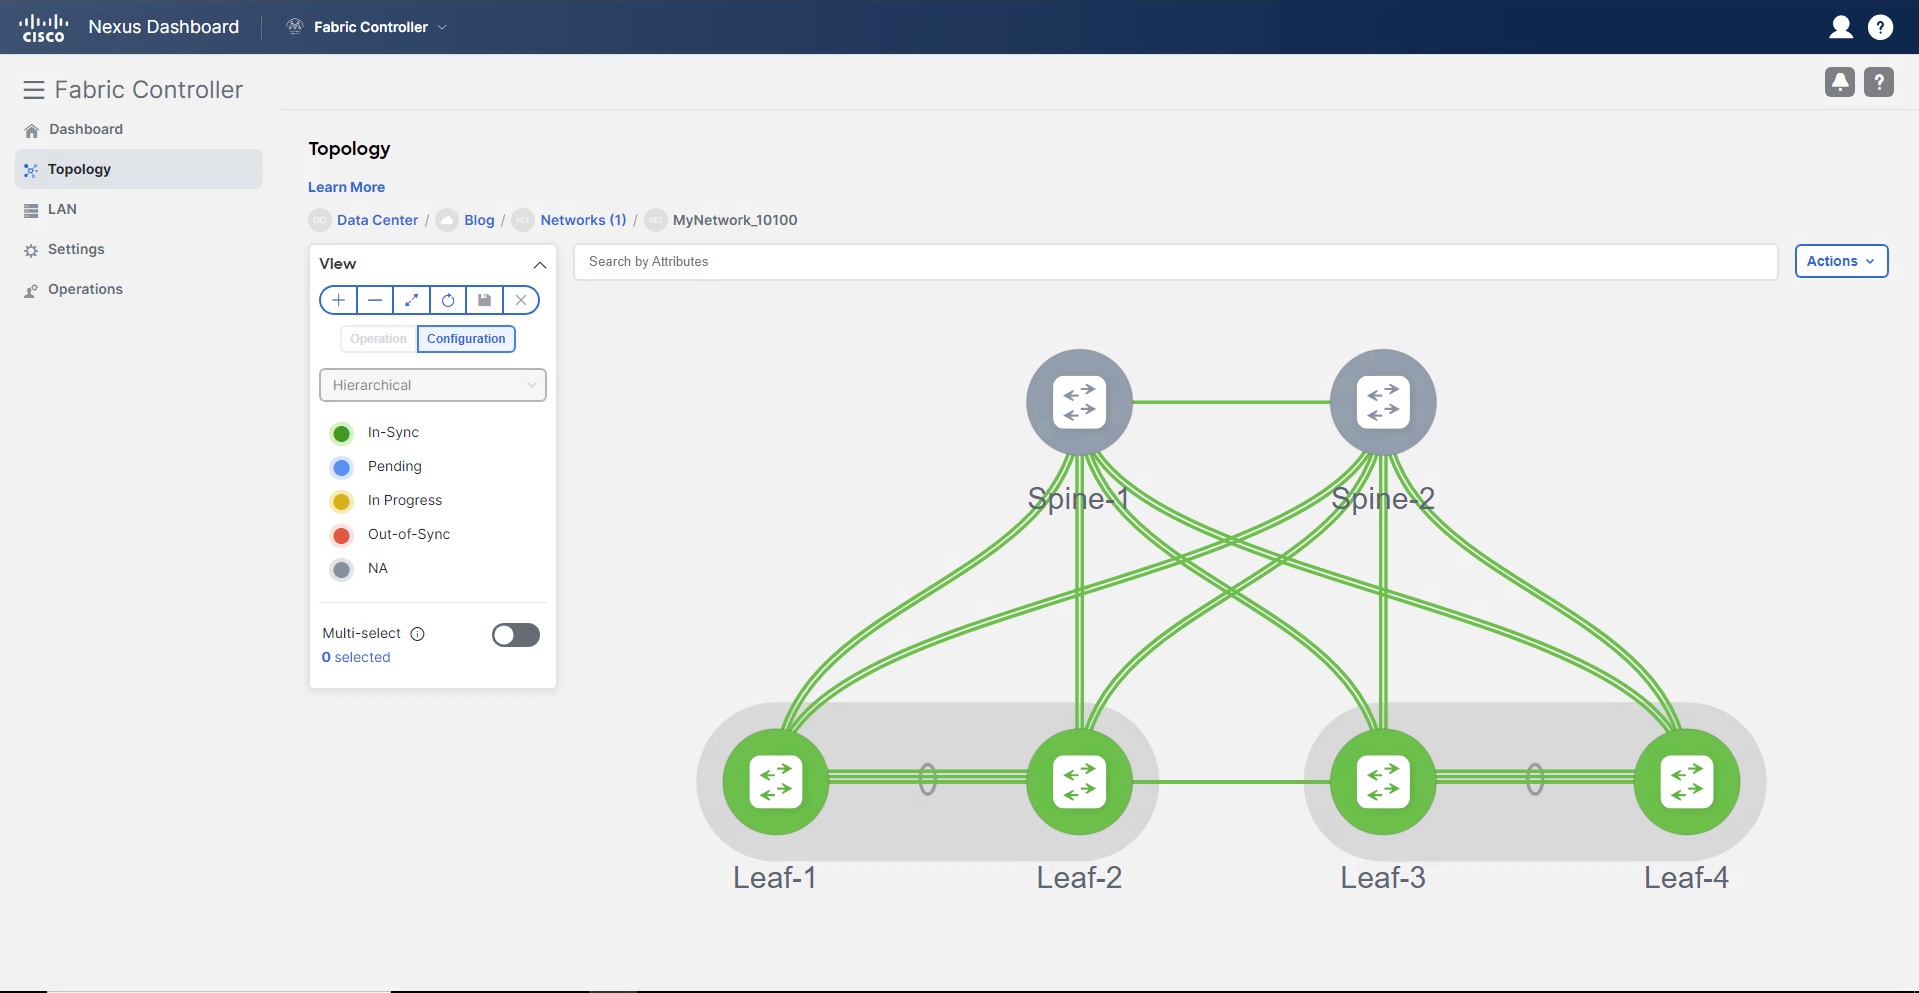The width and height of the screenshot is (1919, 993).
Task: Click the vPC link between Leaf-1 and Leaf-2
Action: pos(927,779)
